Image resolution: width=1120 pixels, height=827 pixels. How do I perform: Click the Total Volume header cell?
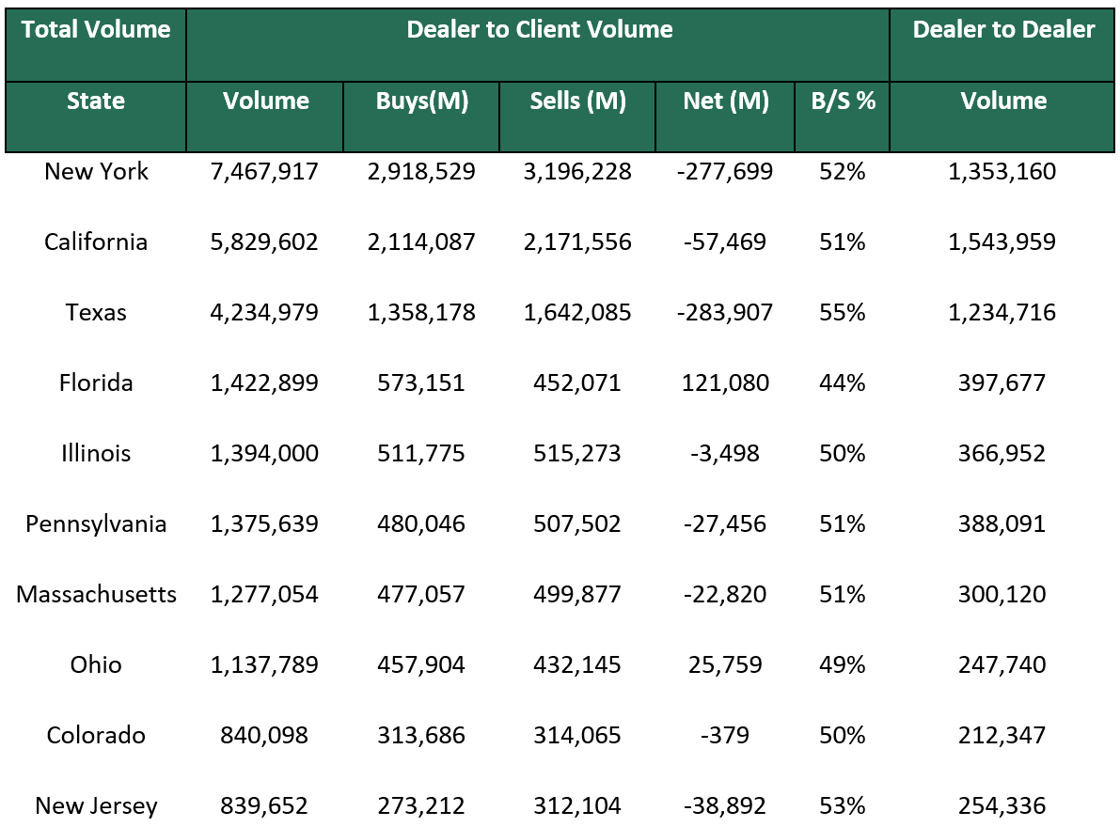[92, 30]
